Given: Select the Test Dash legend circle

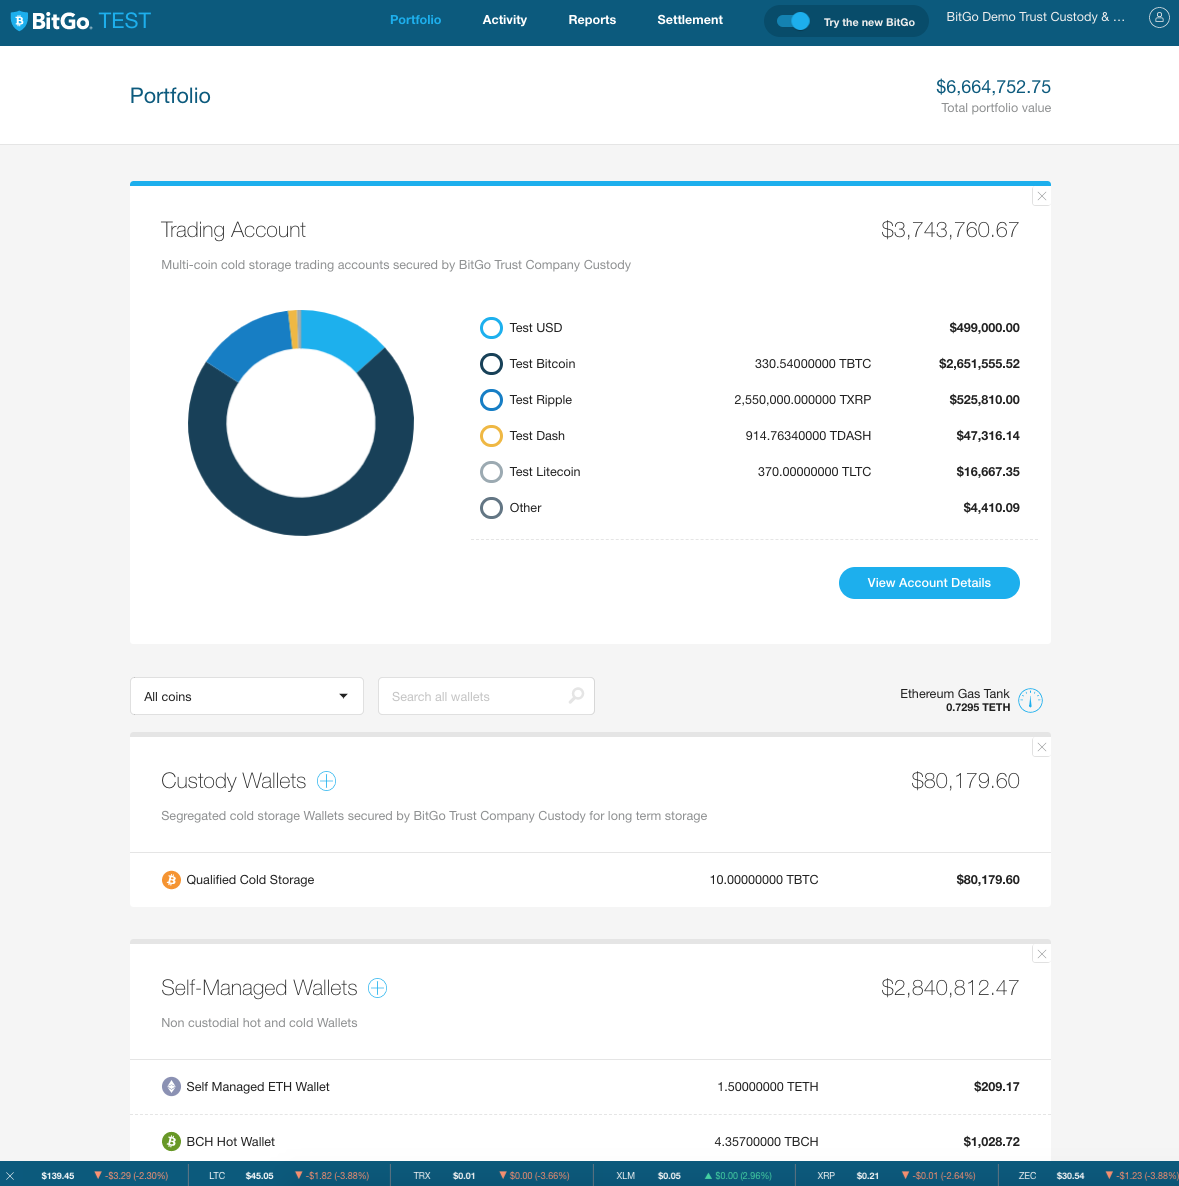Looking at the screenshot, I should tap(491, 436).
